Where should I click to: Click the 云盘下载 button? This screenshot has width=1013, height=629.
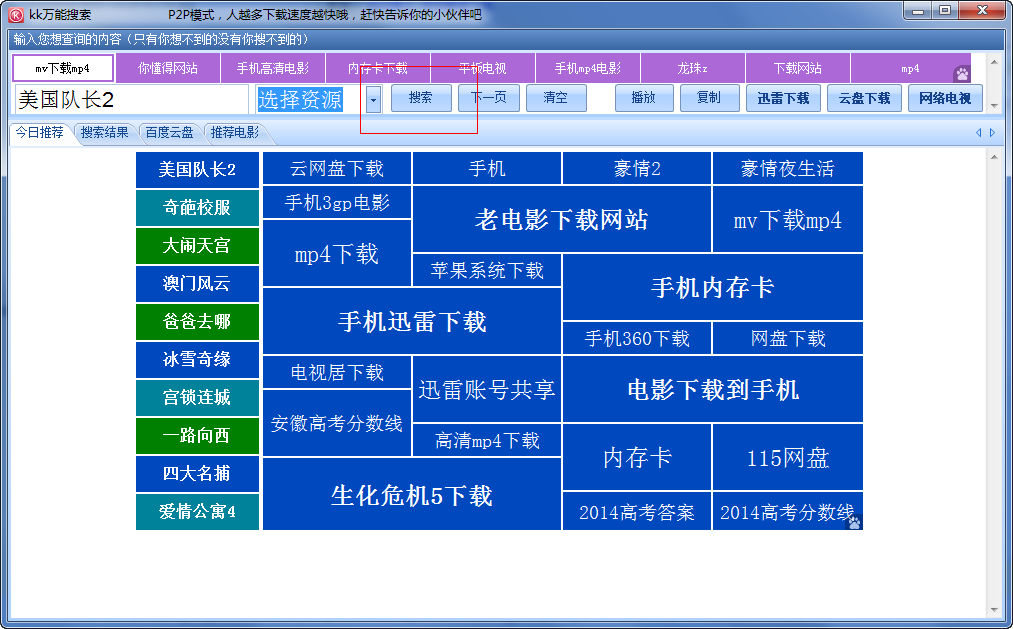point(864,98)
